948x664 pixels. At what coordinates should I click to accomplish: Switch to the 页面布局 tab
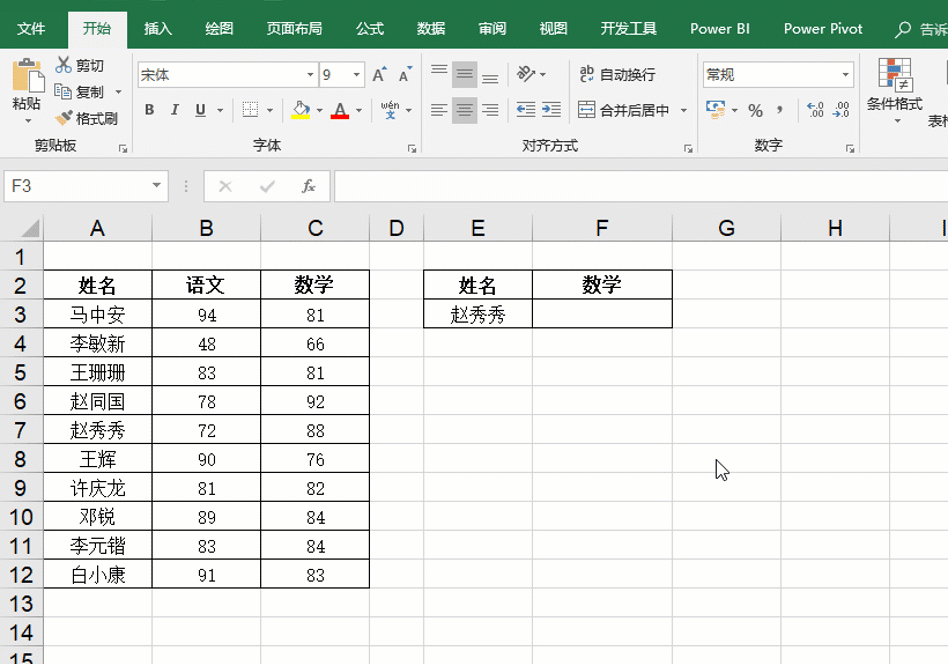pos(294,28)
